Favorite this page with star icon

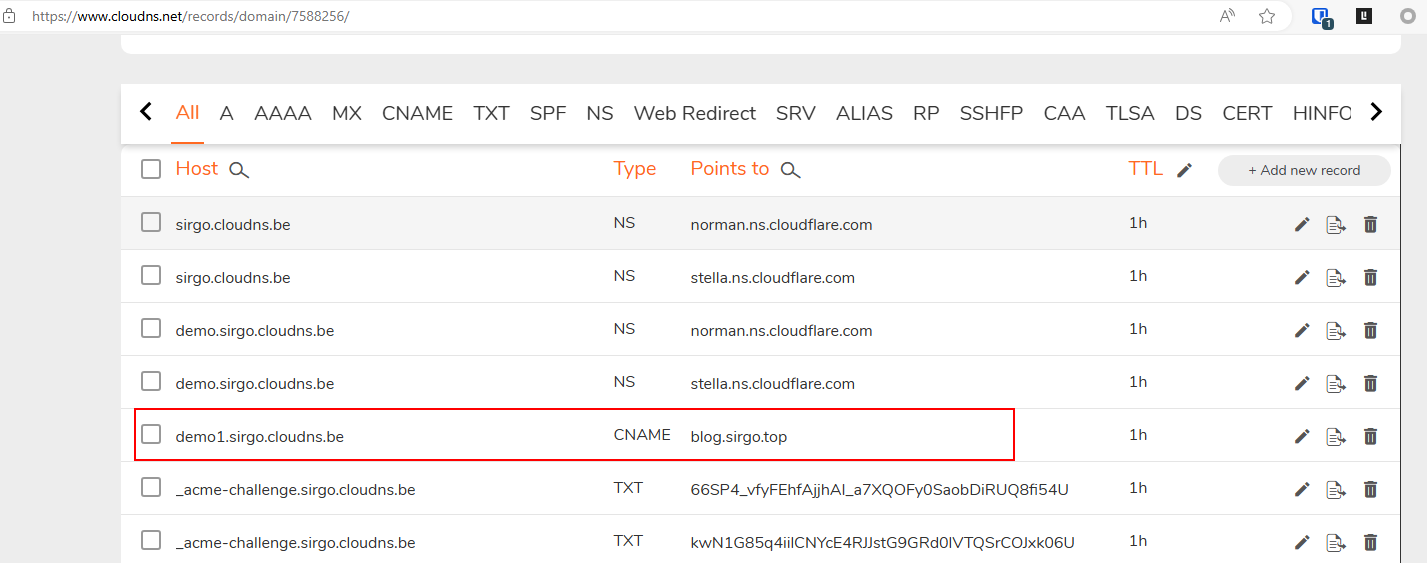pyautogui.click(x=1267, y=16)
